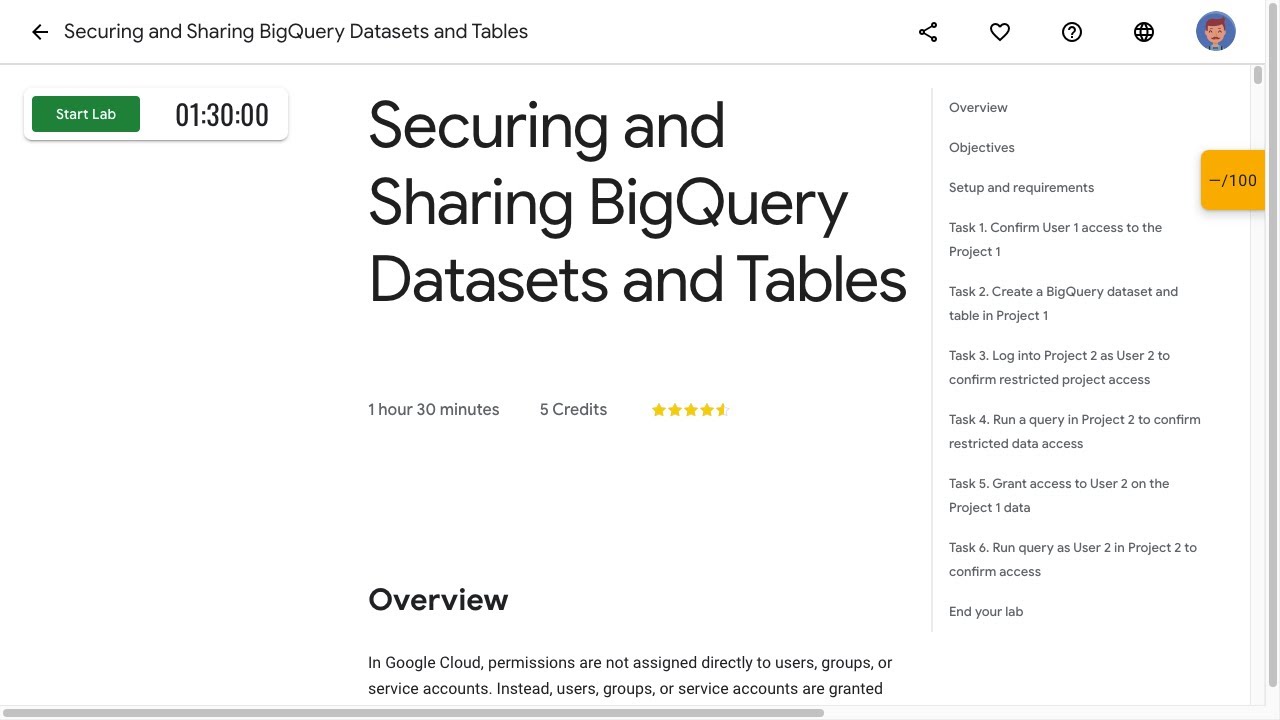Open Task 4 Run a query link
Viewport: 1280px width, 720px height.
tap(1074, 431)
